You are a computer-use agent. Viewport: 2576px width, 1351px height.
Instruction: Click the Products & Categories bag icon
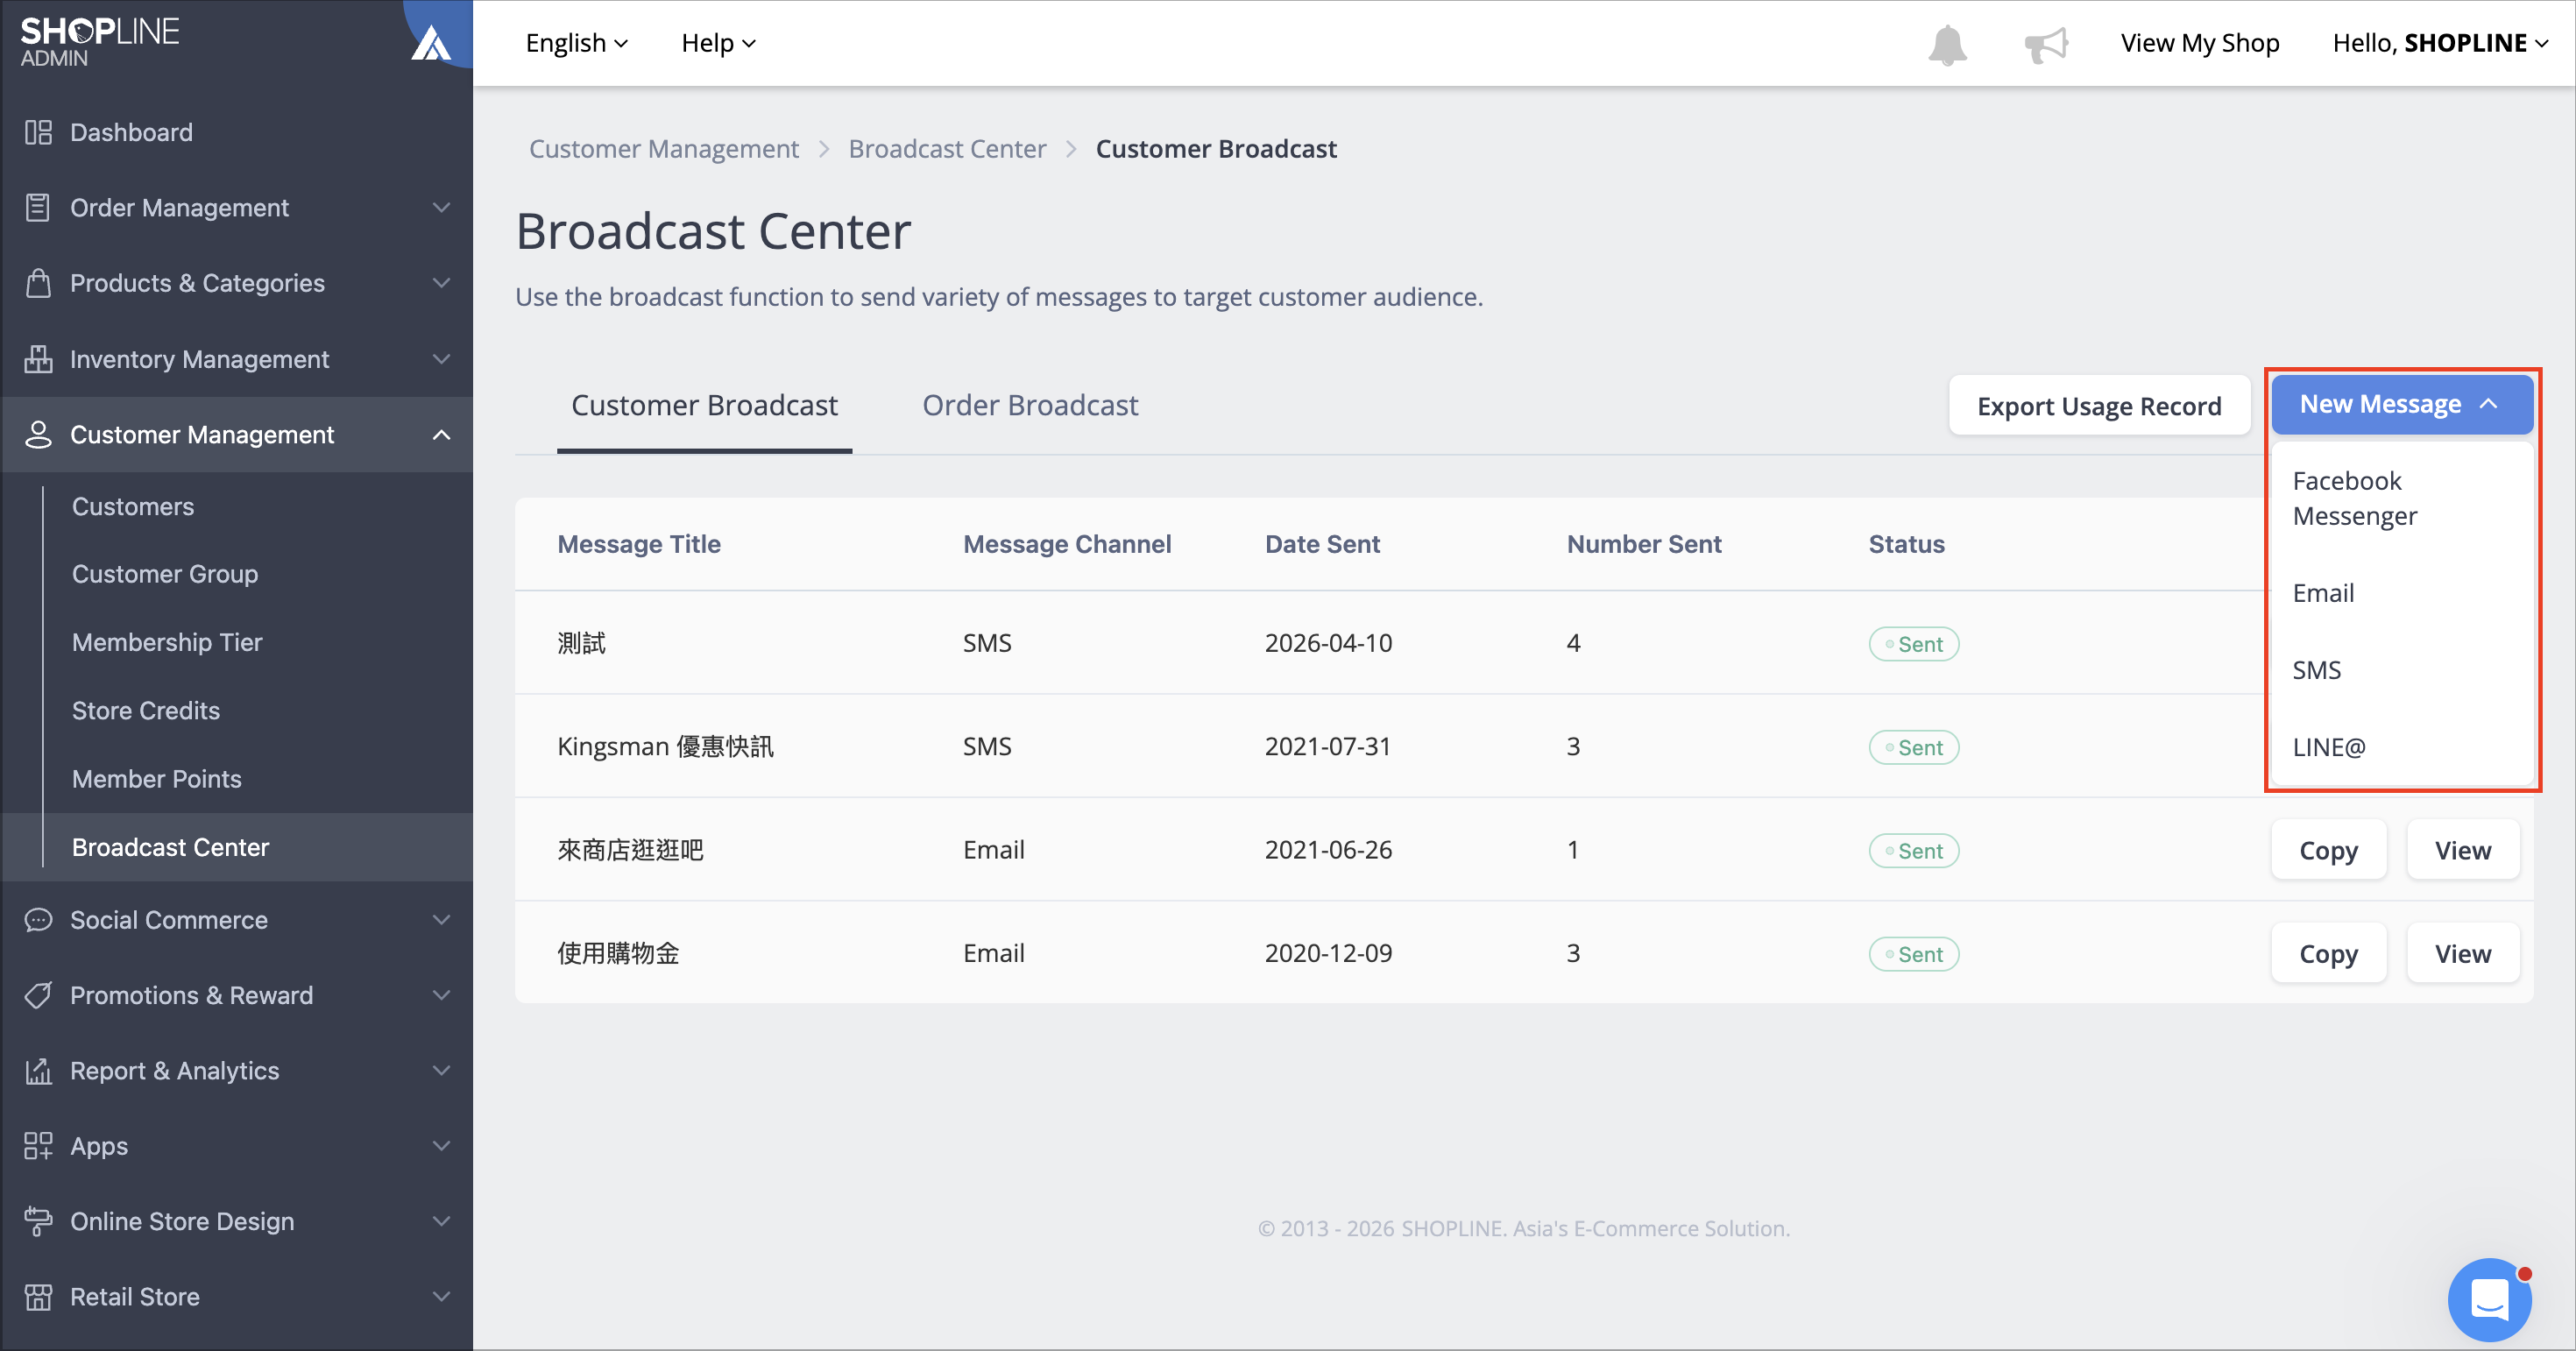tap(38, 283)
